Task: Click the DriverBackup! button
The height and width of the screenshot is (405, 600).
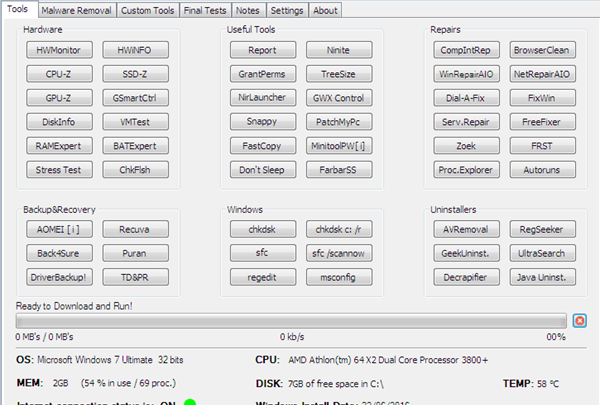Action: (x=59, y=277)
